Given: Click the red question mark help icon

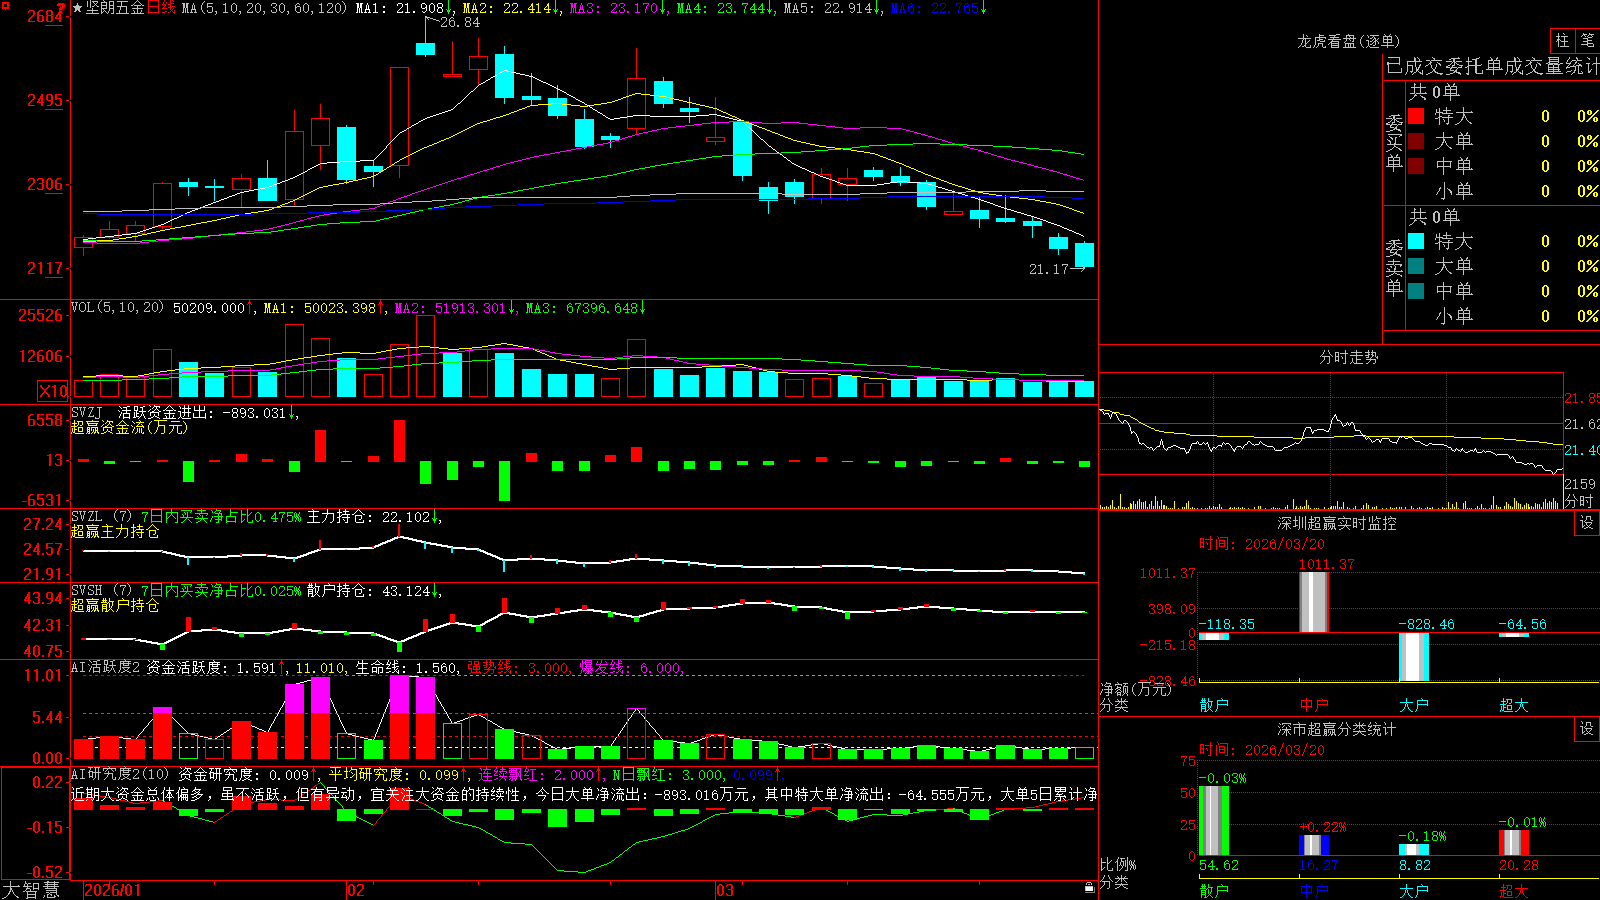Looking at the screenshot, I should tap(61, 8).
